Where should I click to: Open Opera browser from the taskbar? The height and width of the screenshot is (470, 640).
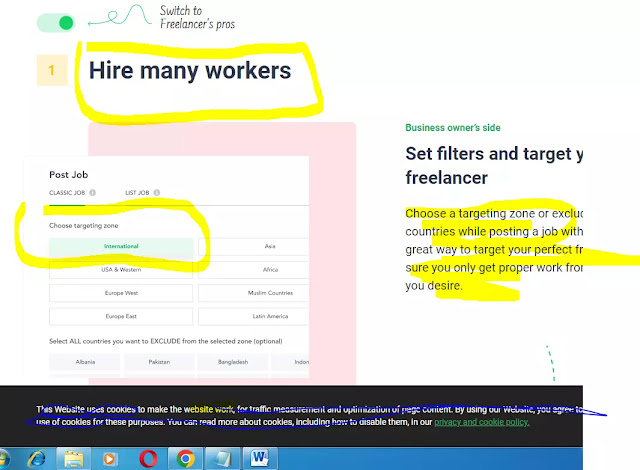(148, 459)
